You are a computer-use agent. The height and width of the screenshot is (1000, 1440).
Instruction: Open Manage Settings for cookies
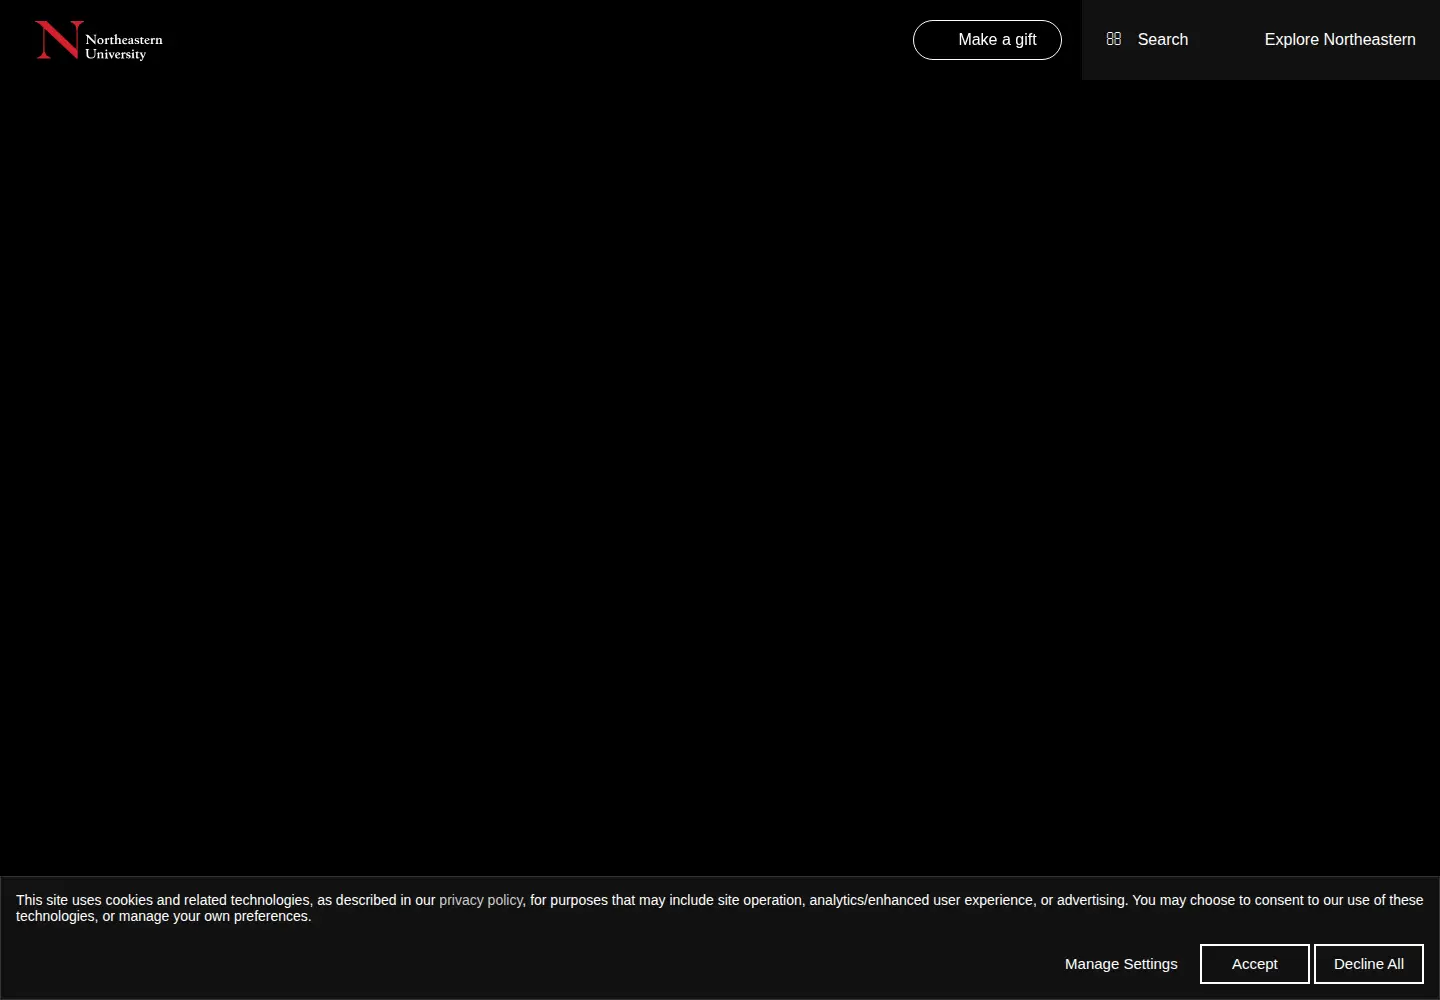[x=1121, y=964]
